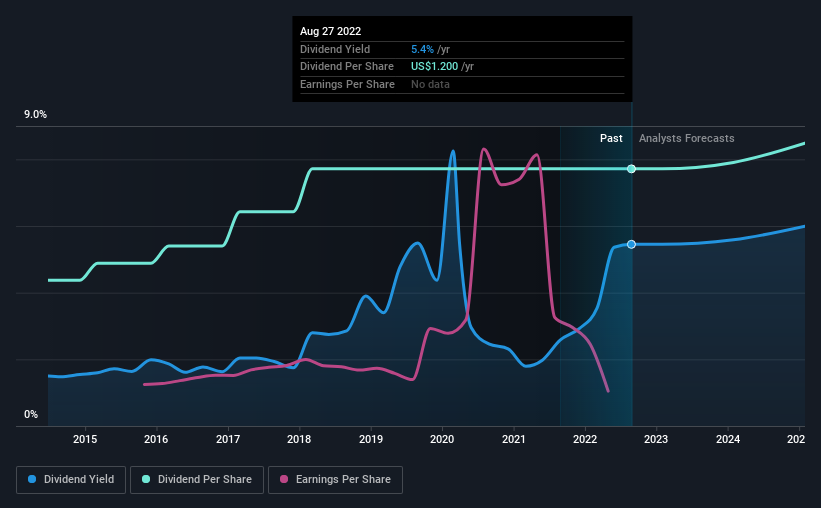Toggle the Earnings Per Share legend button

pos(335,480)
